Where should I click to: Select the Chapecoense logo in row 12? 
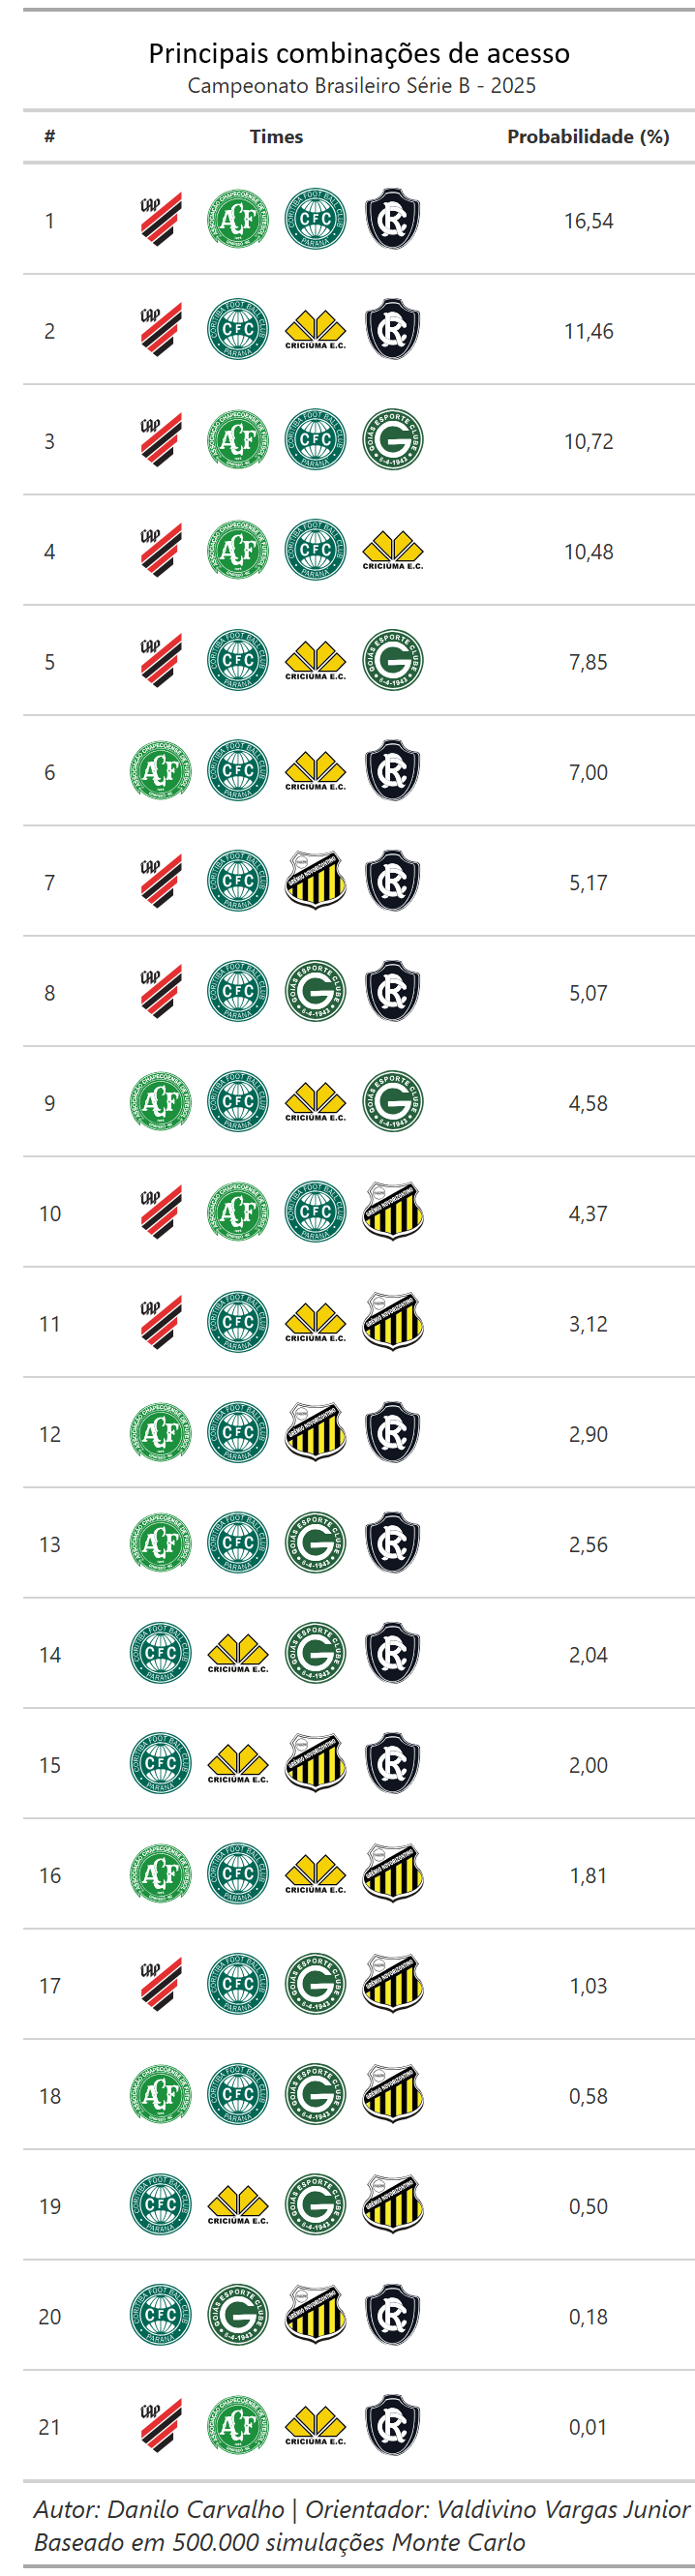(161, 1433)
